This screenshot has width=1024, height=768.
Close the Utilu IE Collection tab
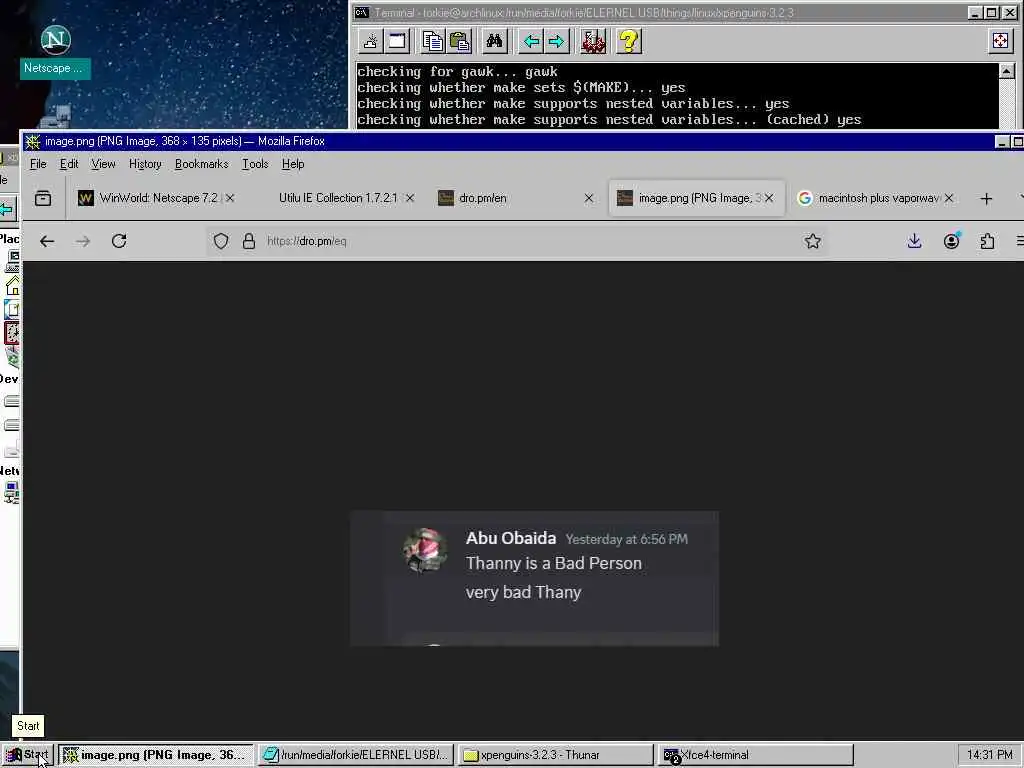pos(409,198)
